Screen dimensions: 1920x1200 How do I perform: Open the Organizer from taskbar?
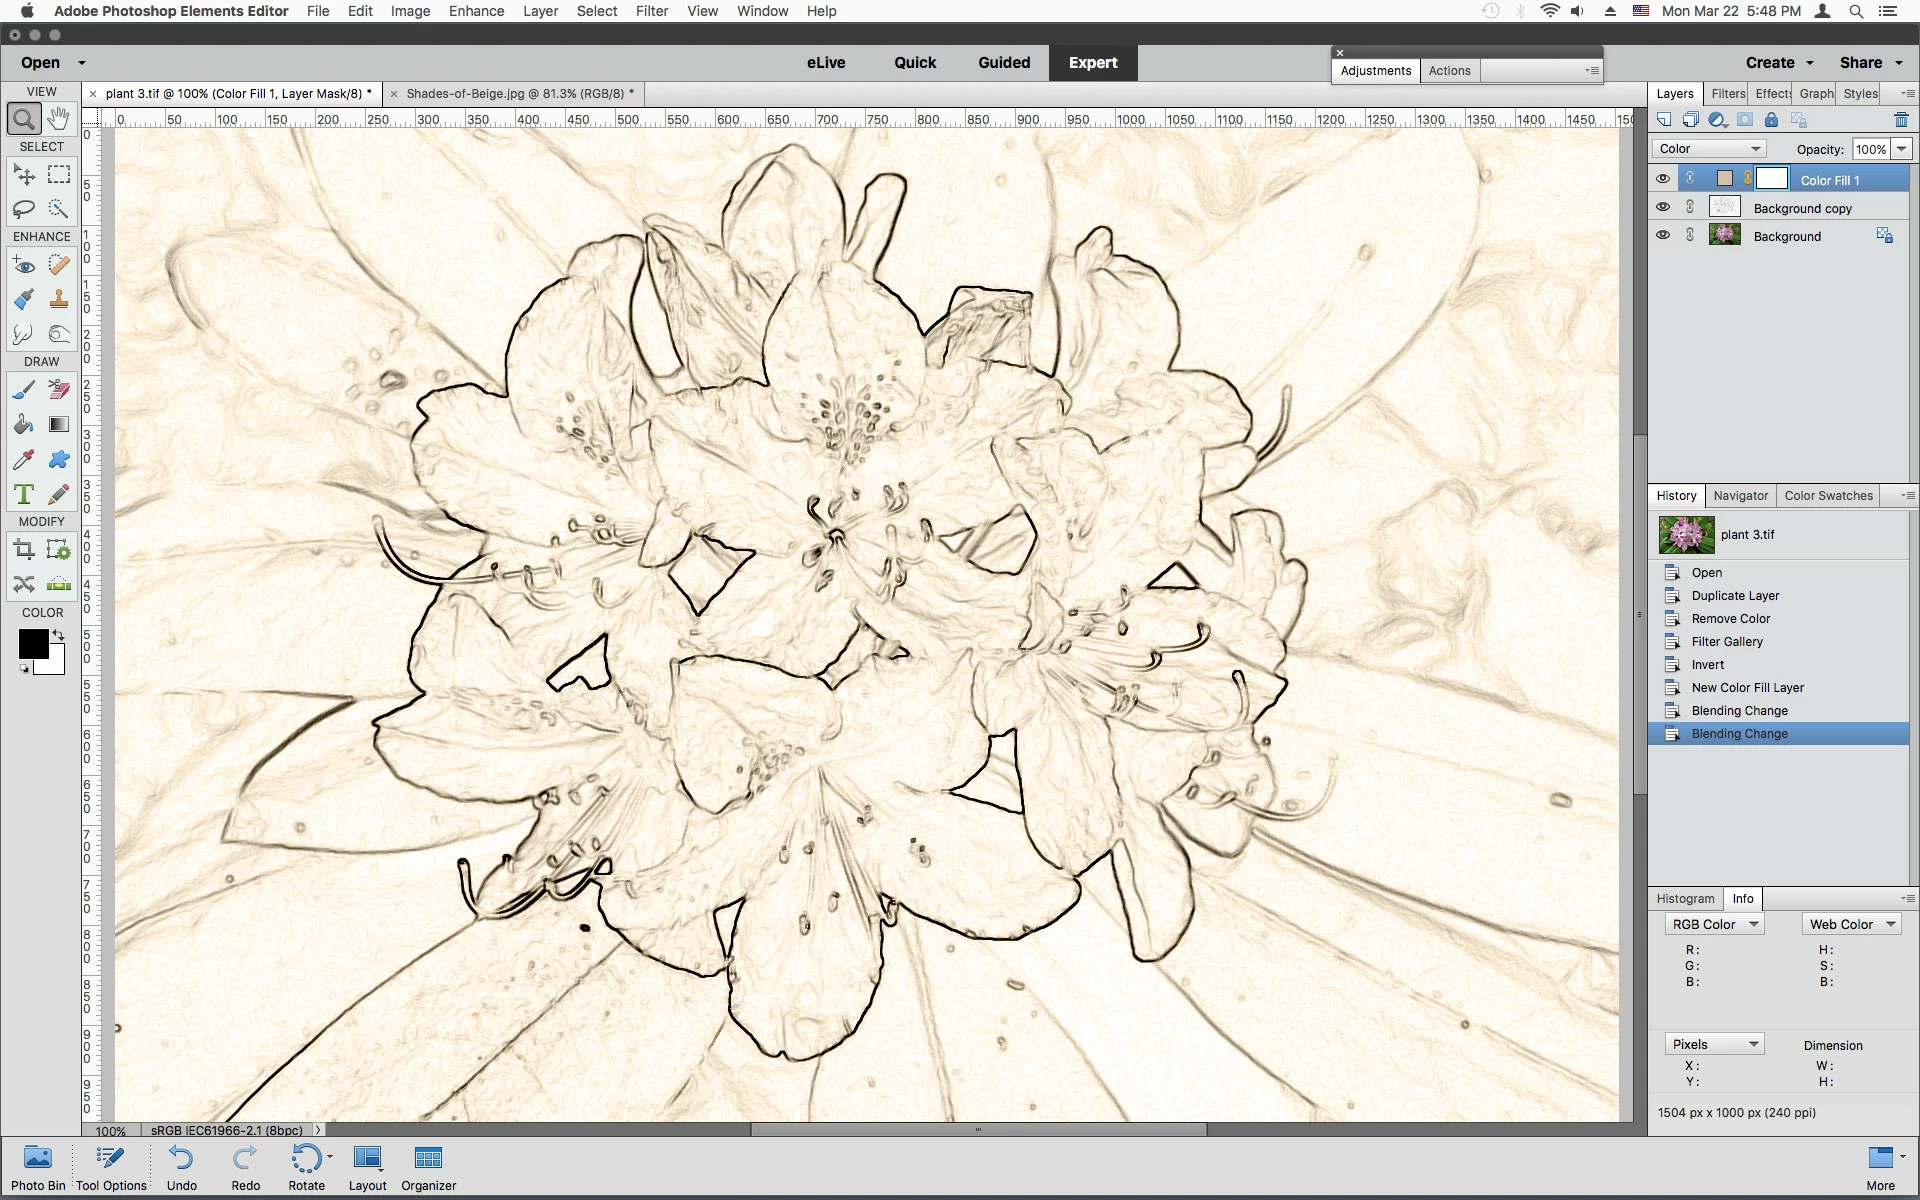(x=428, y=1167)
